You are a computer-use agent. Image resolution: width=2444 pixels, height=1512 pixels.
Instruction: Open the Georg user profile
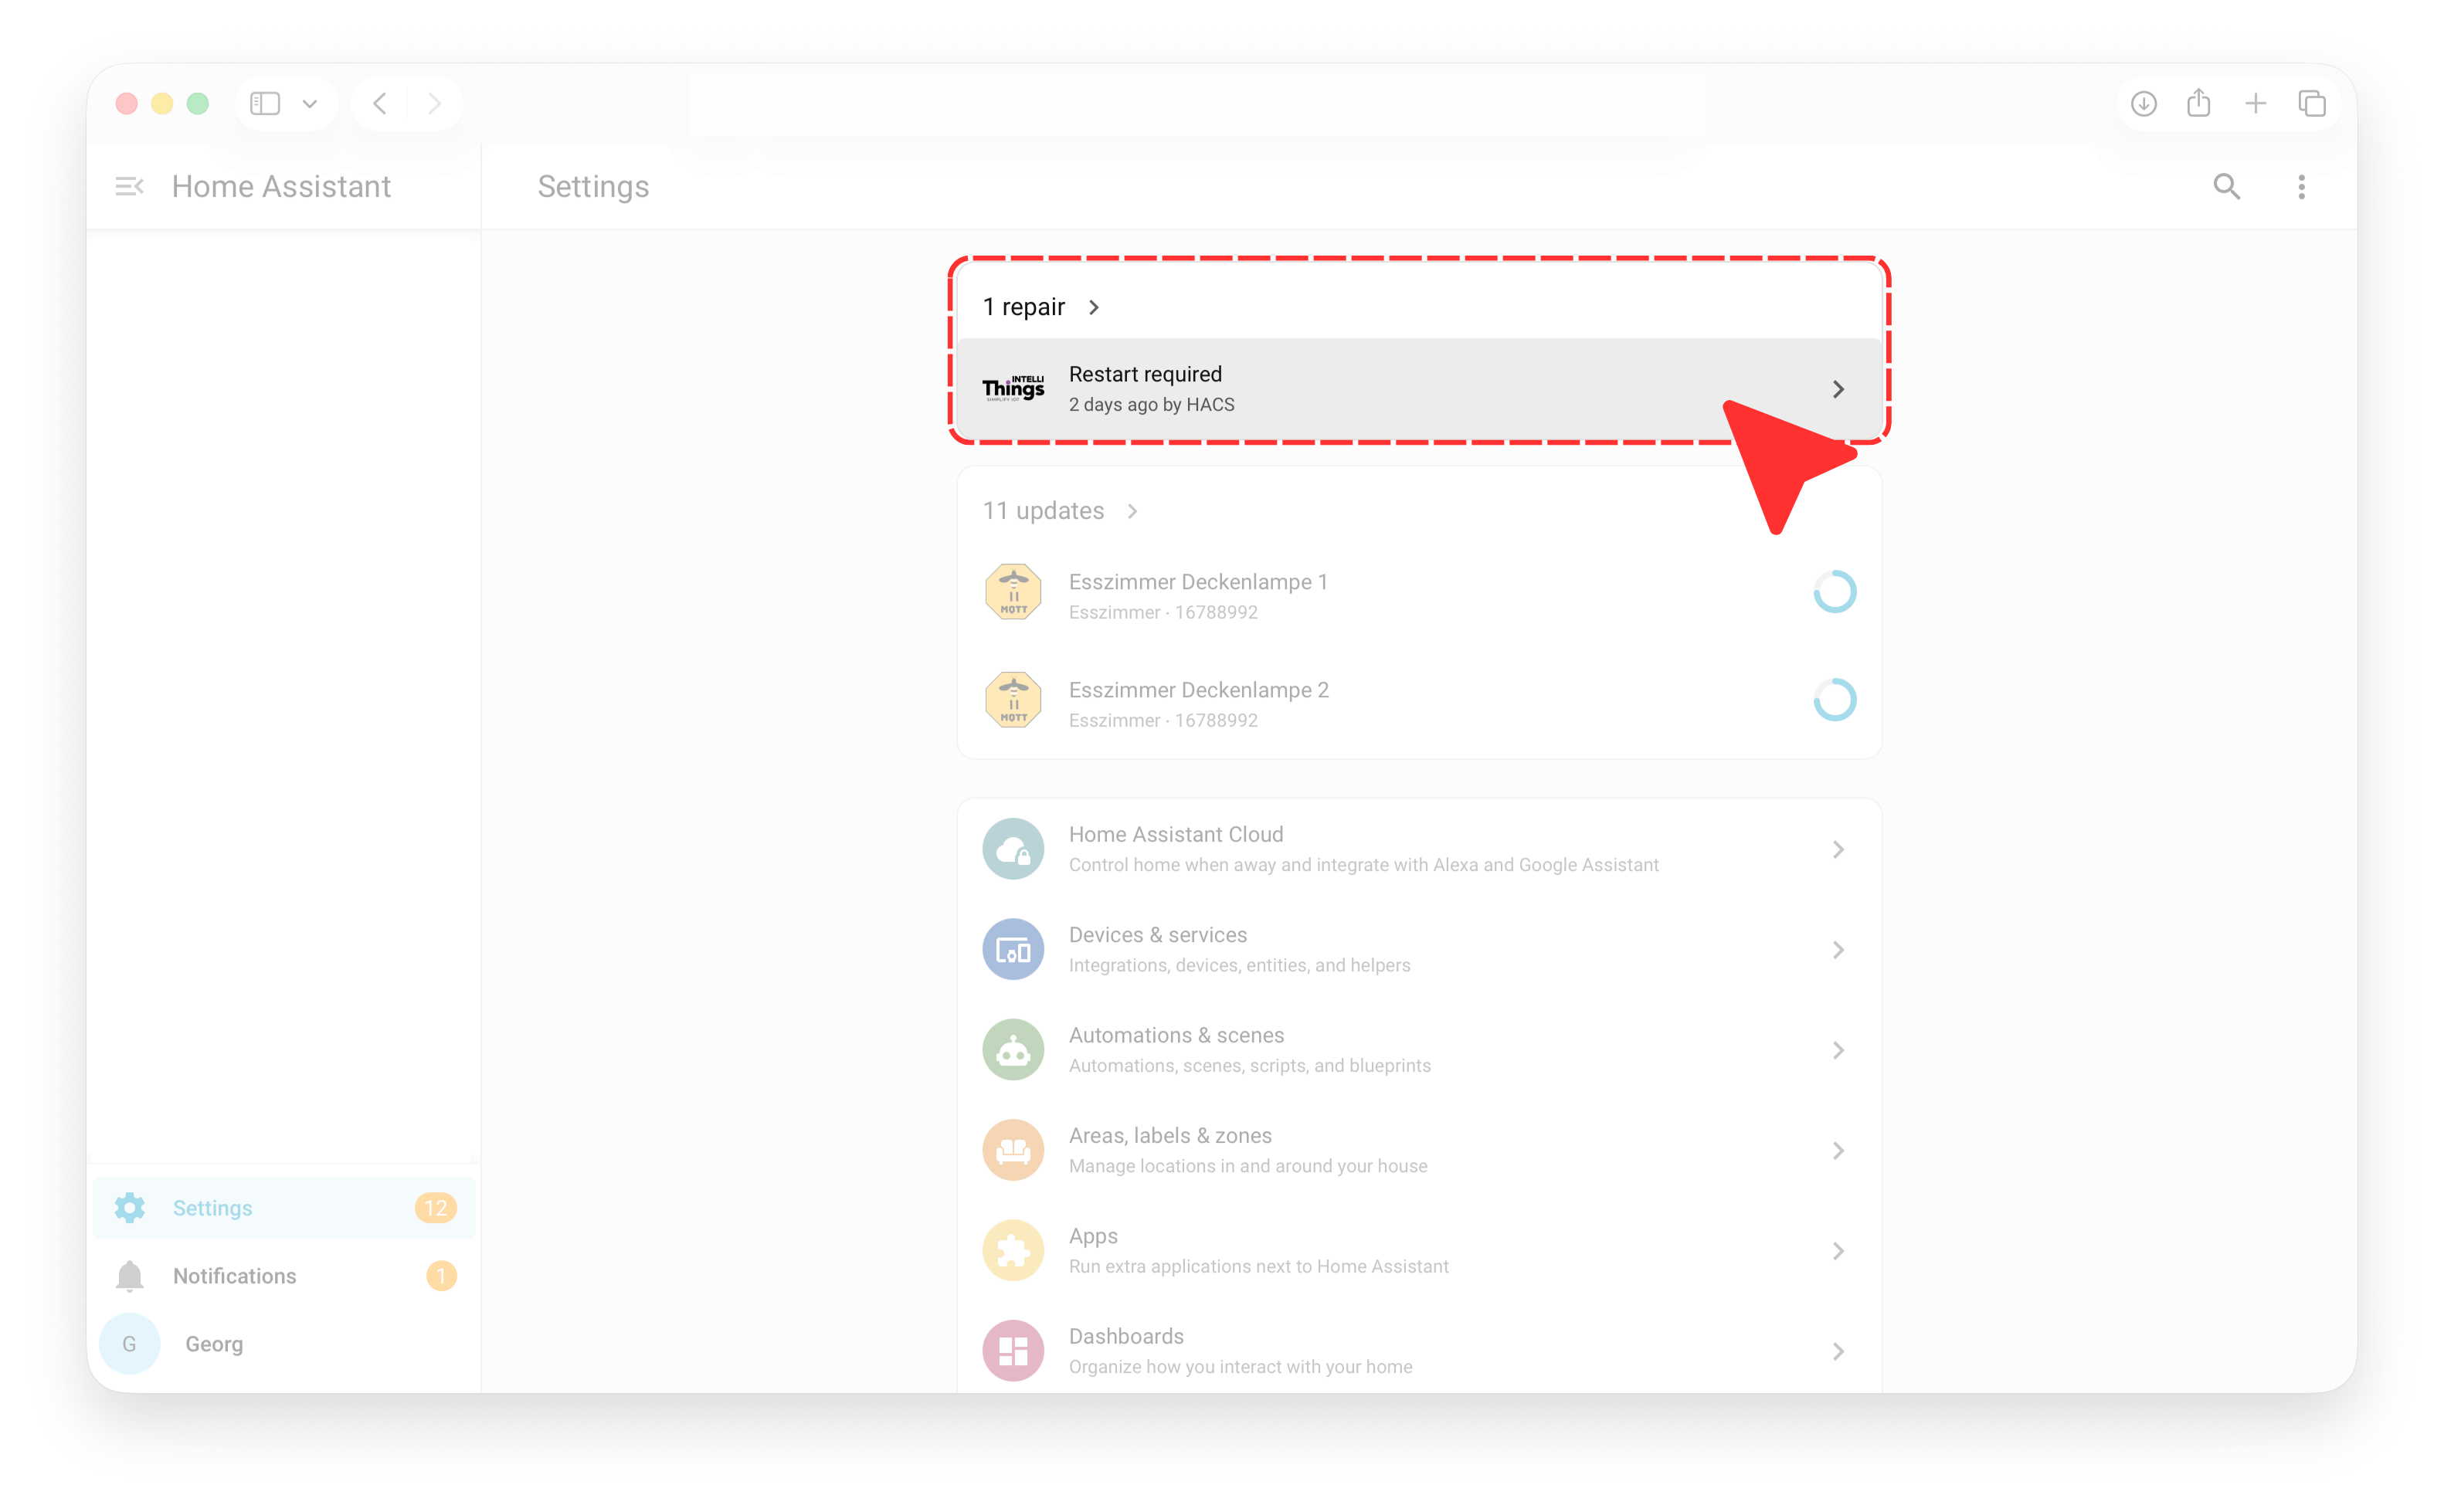click(x=283, y=1344)
